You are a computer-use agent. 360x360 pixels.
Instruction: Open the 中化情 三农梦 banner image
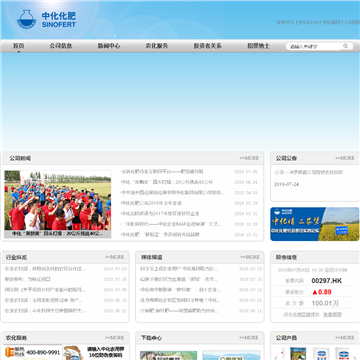point(315,224)
